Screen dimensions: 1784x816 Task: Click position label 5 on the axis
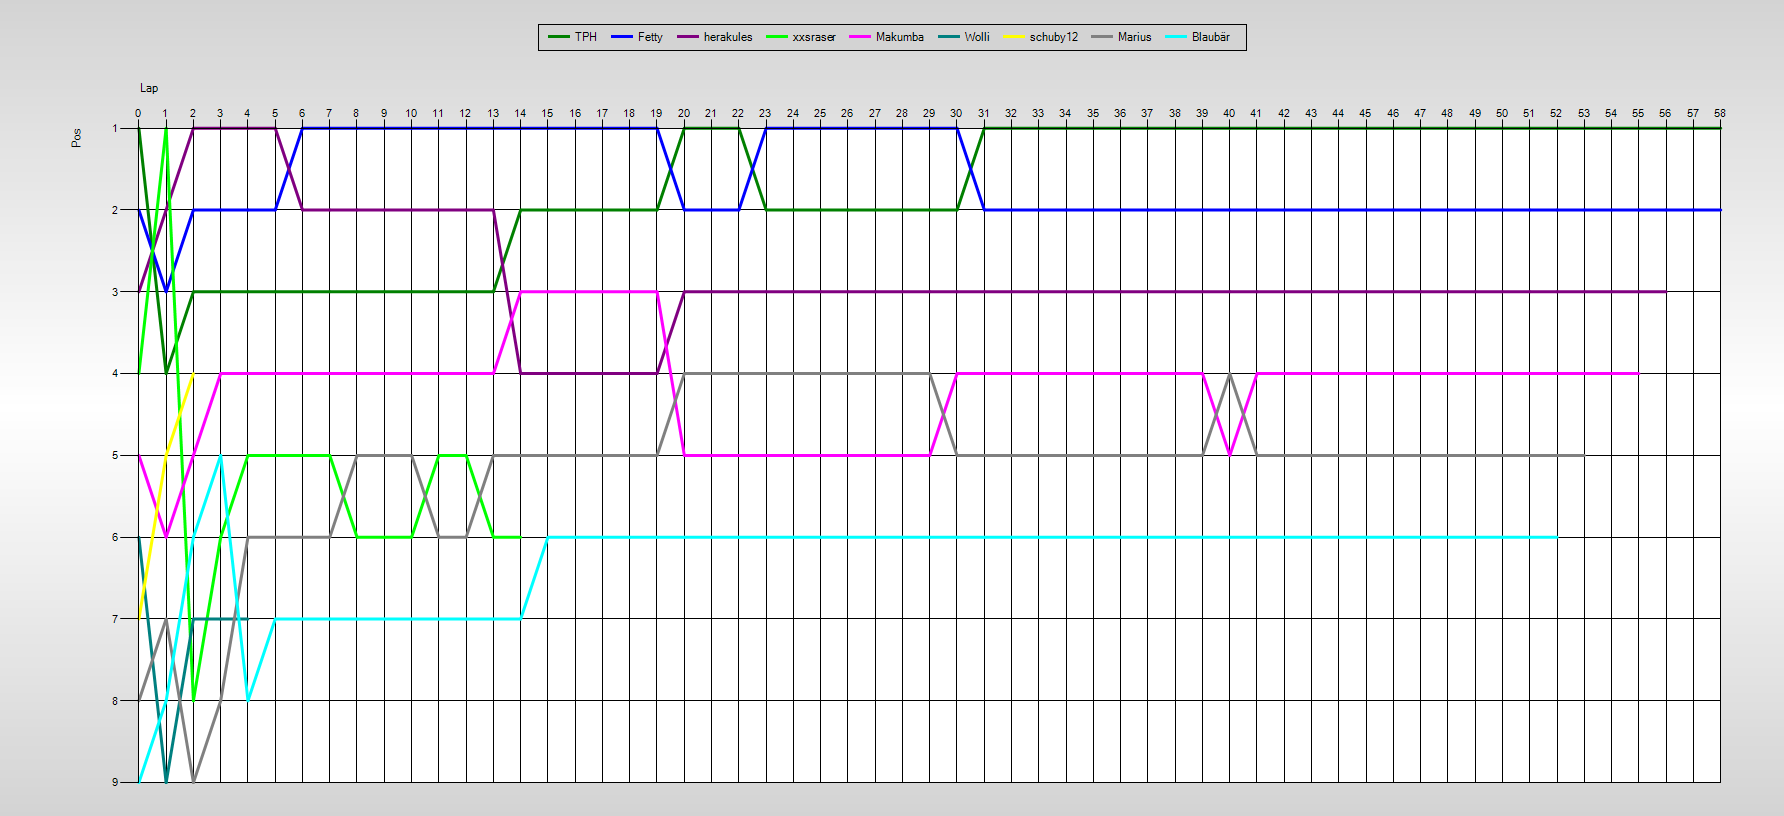pos(116,455)
